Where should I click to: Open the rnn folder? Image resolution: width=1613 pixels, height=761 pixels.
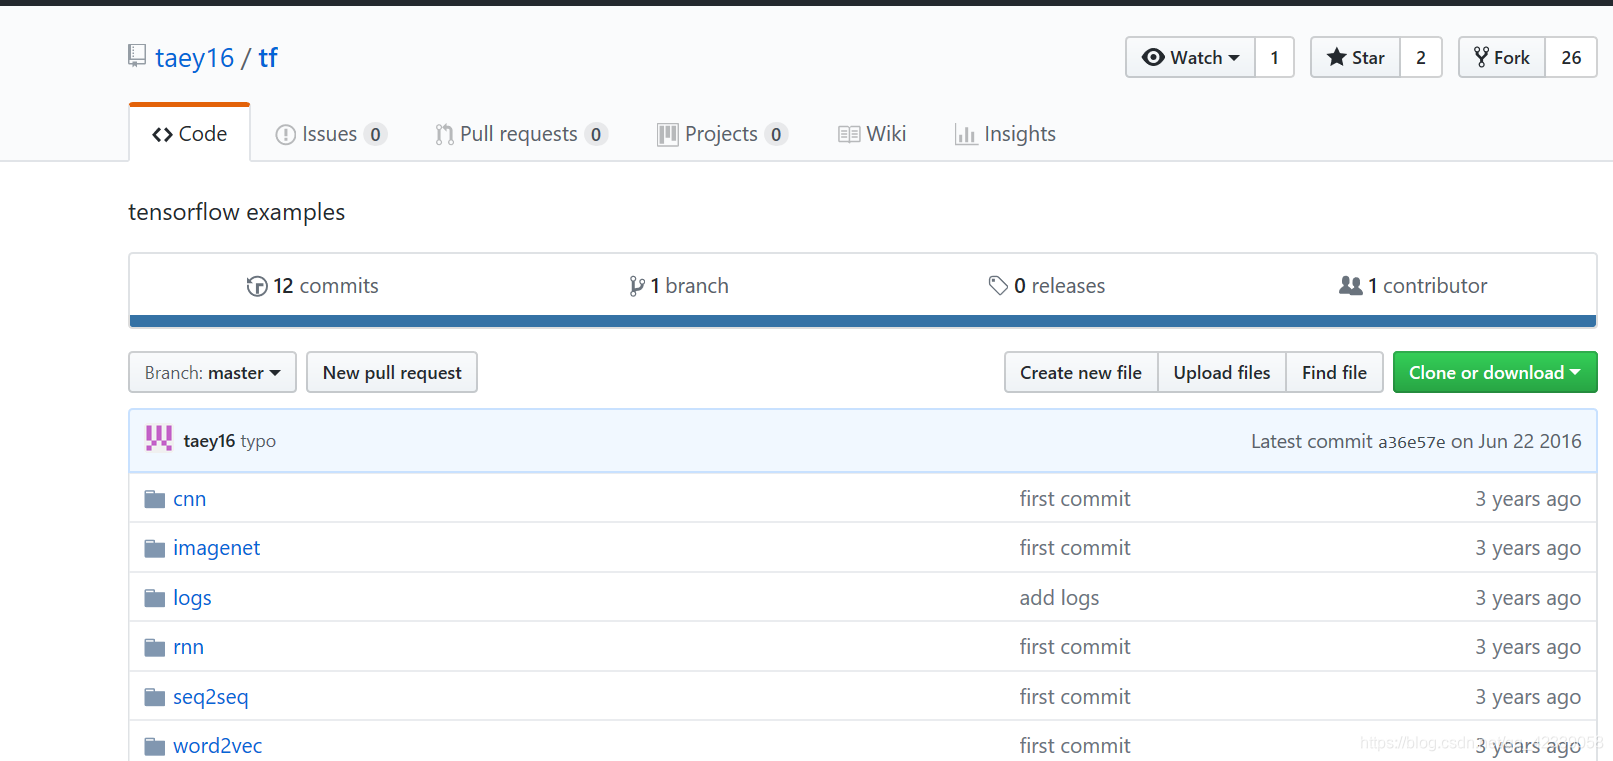click(x=188, y=647)
